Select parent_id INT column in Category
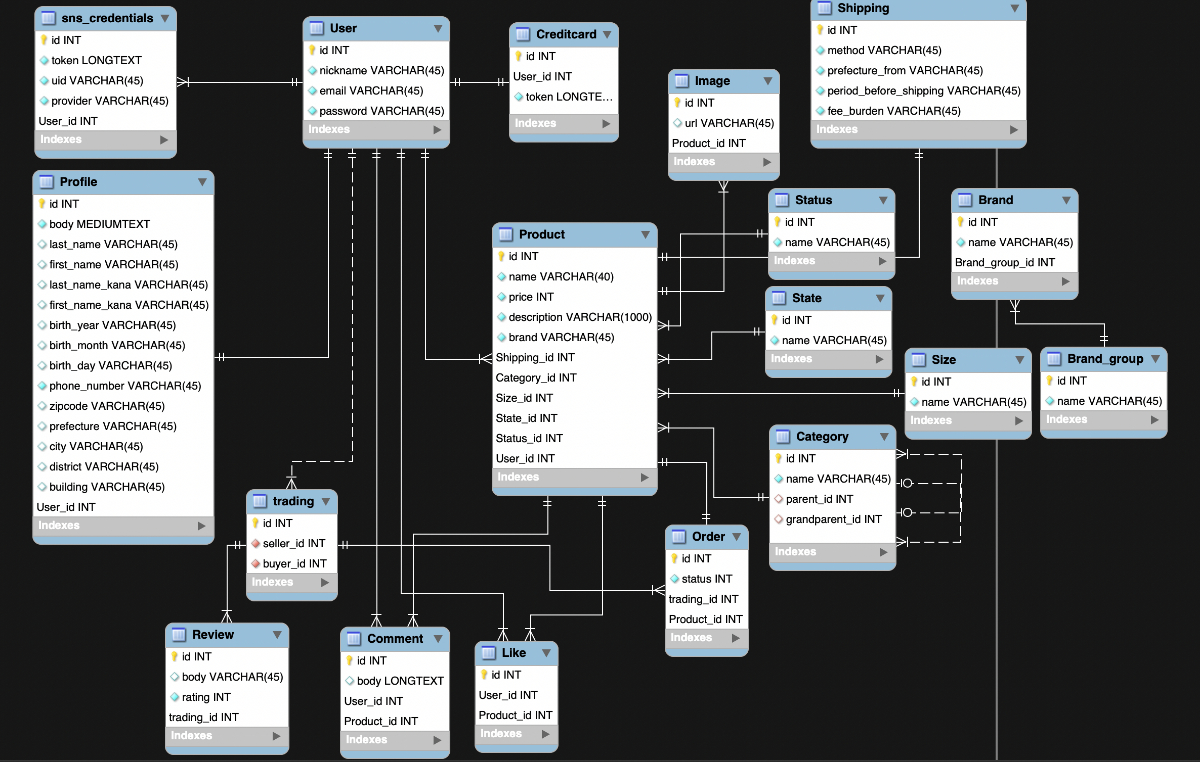The image size is (1200, 762). [x=819, y=499]
